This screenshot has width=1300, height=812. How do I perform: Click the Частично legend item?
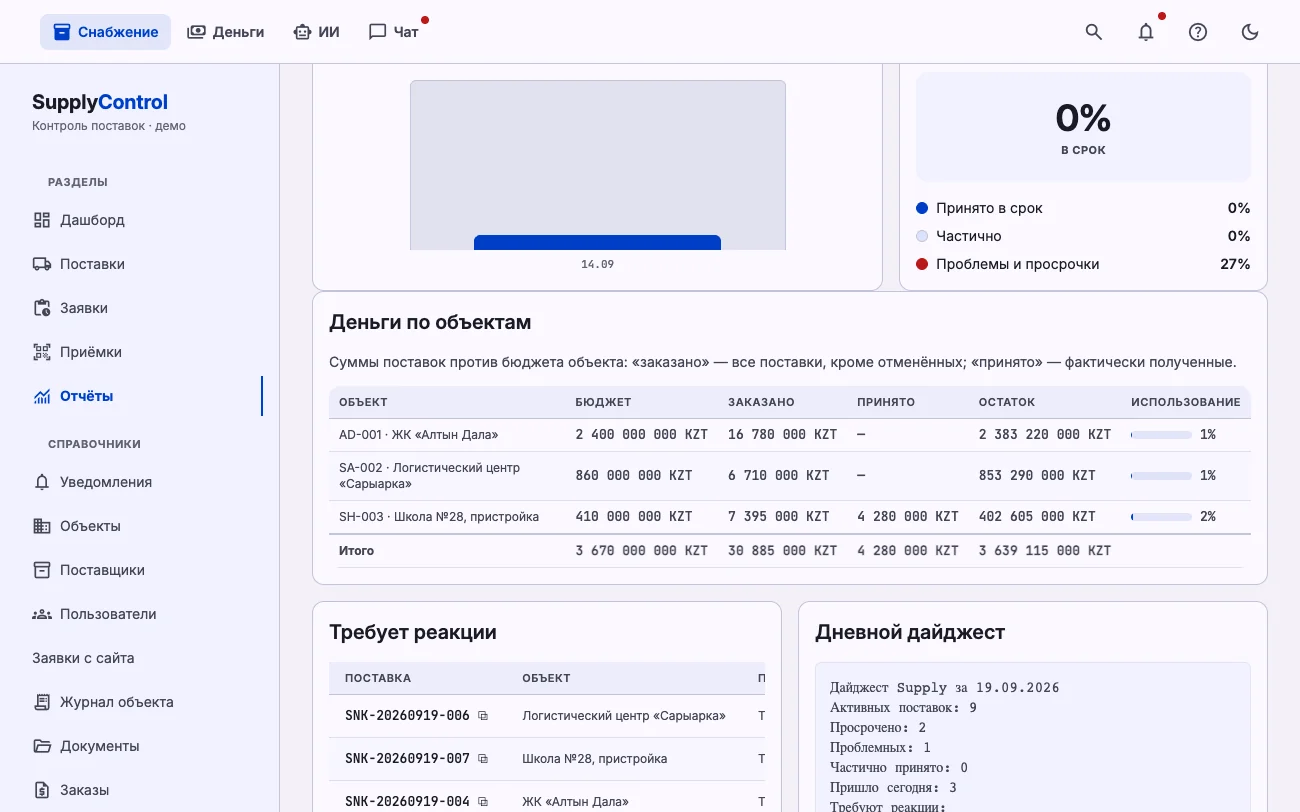[1083, 236]
